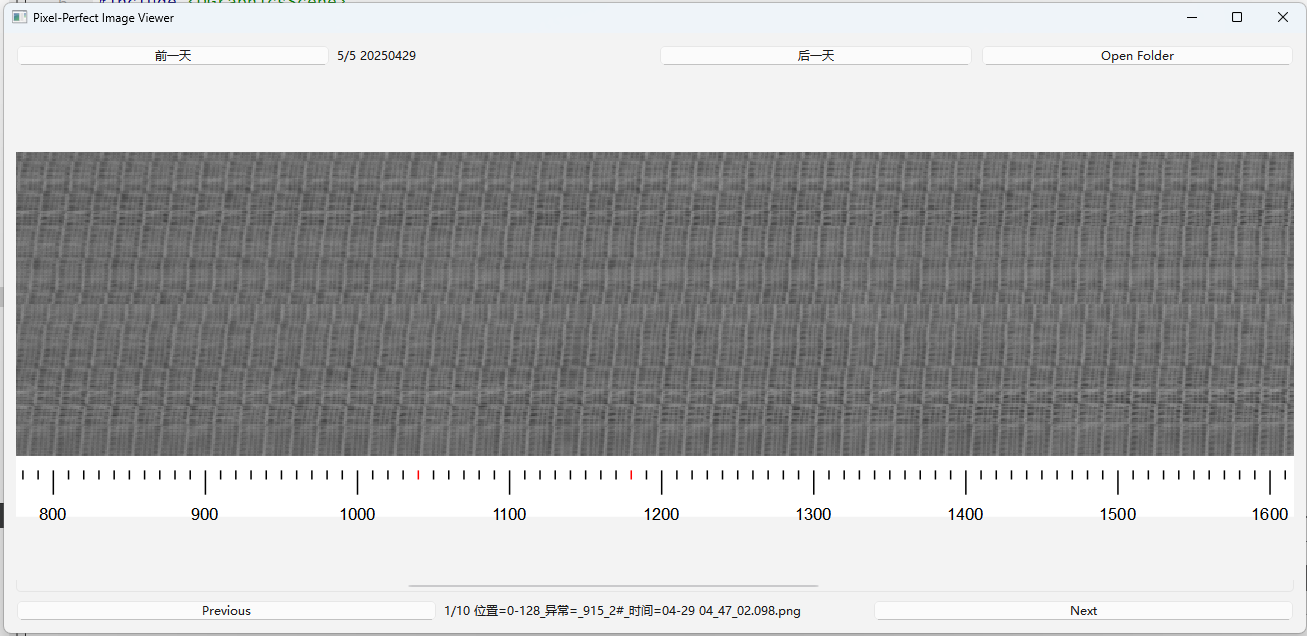Image resolution: width=1307 pixels, height=636 pixels.
Task: Click the 1000 label on the ruler
Action: 357,514
